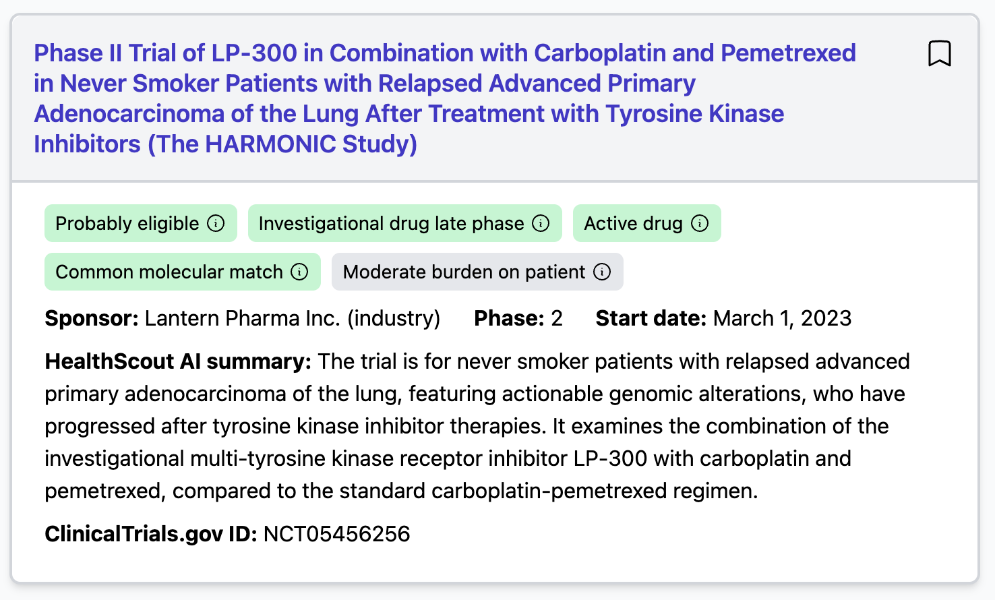The width and height of the screenshot is (995, 600).
Task: Open info icon for Investigational drug late phase
Action: click(541, 224)
